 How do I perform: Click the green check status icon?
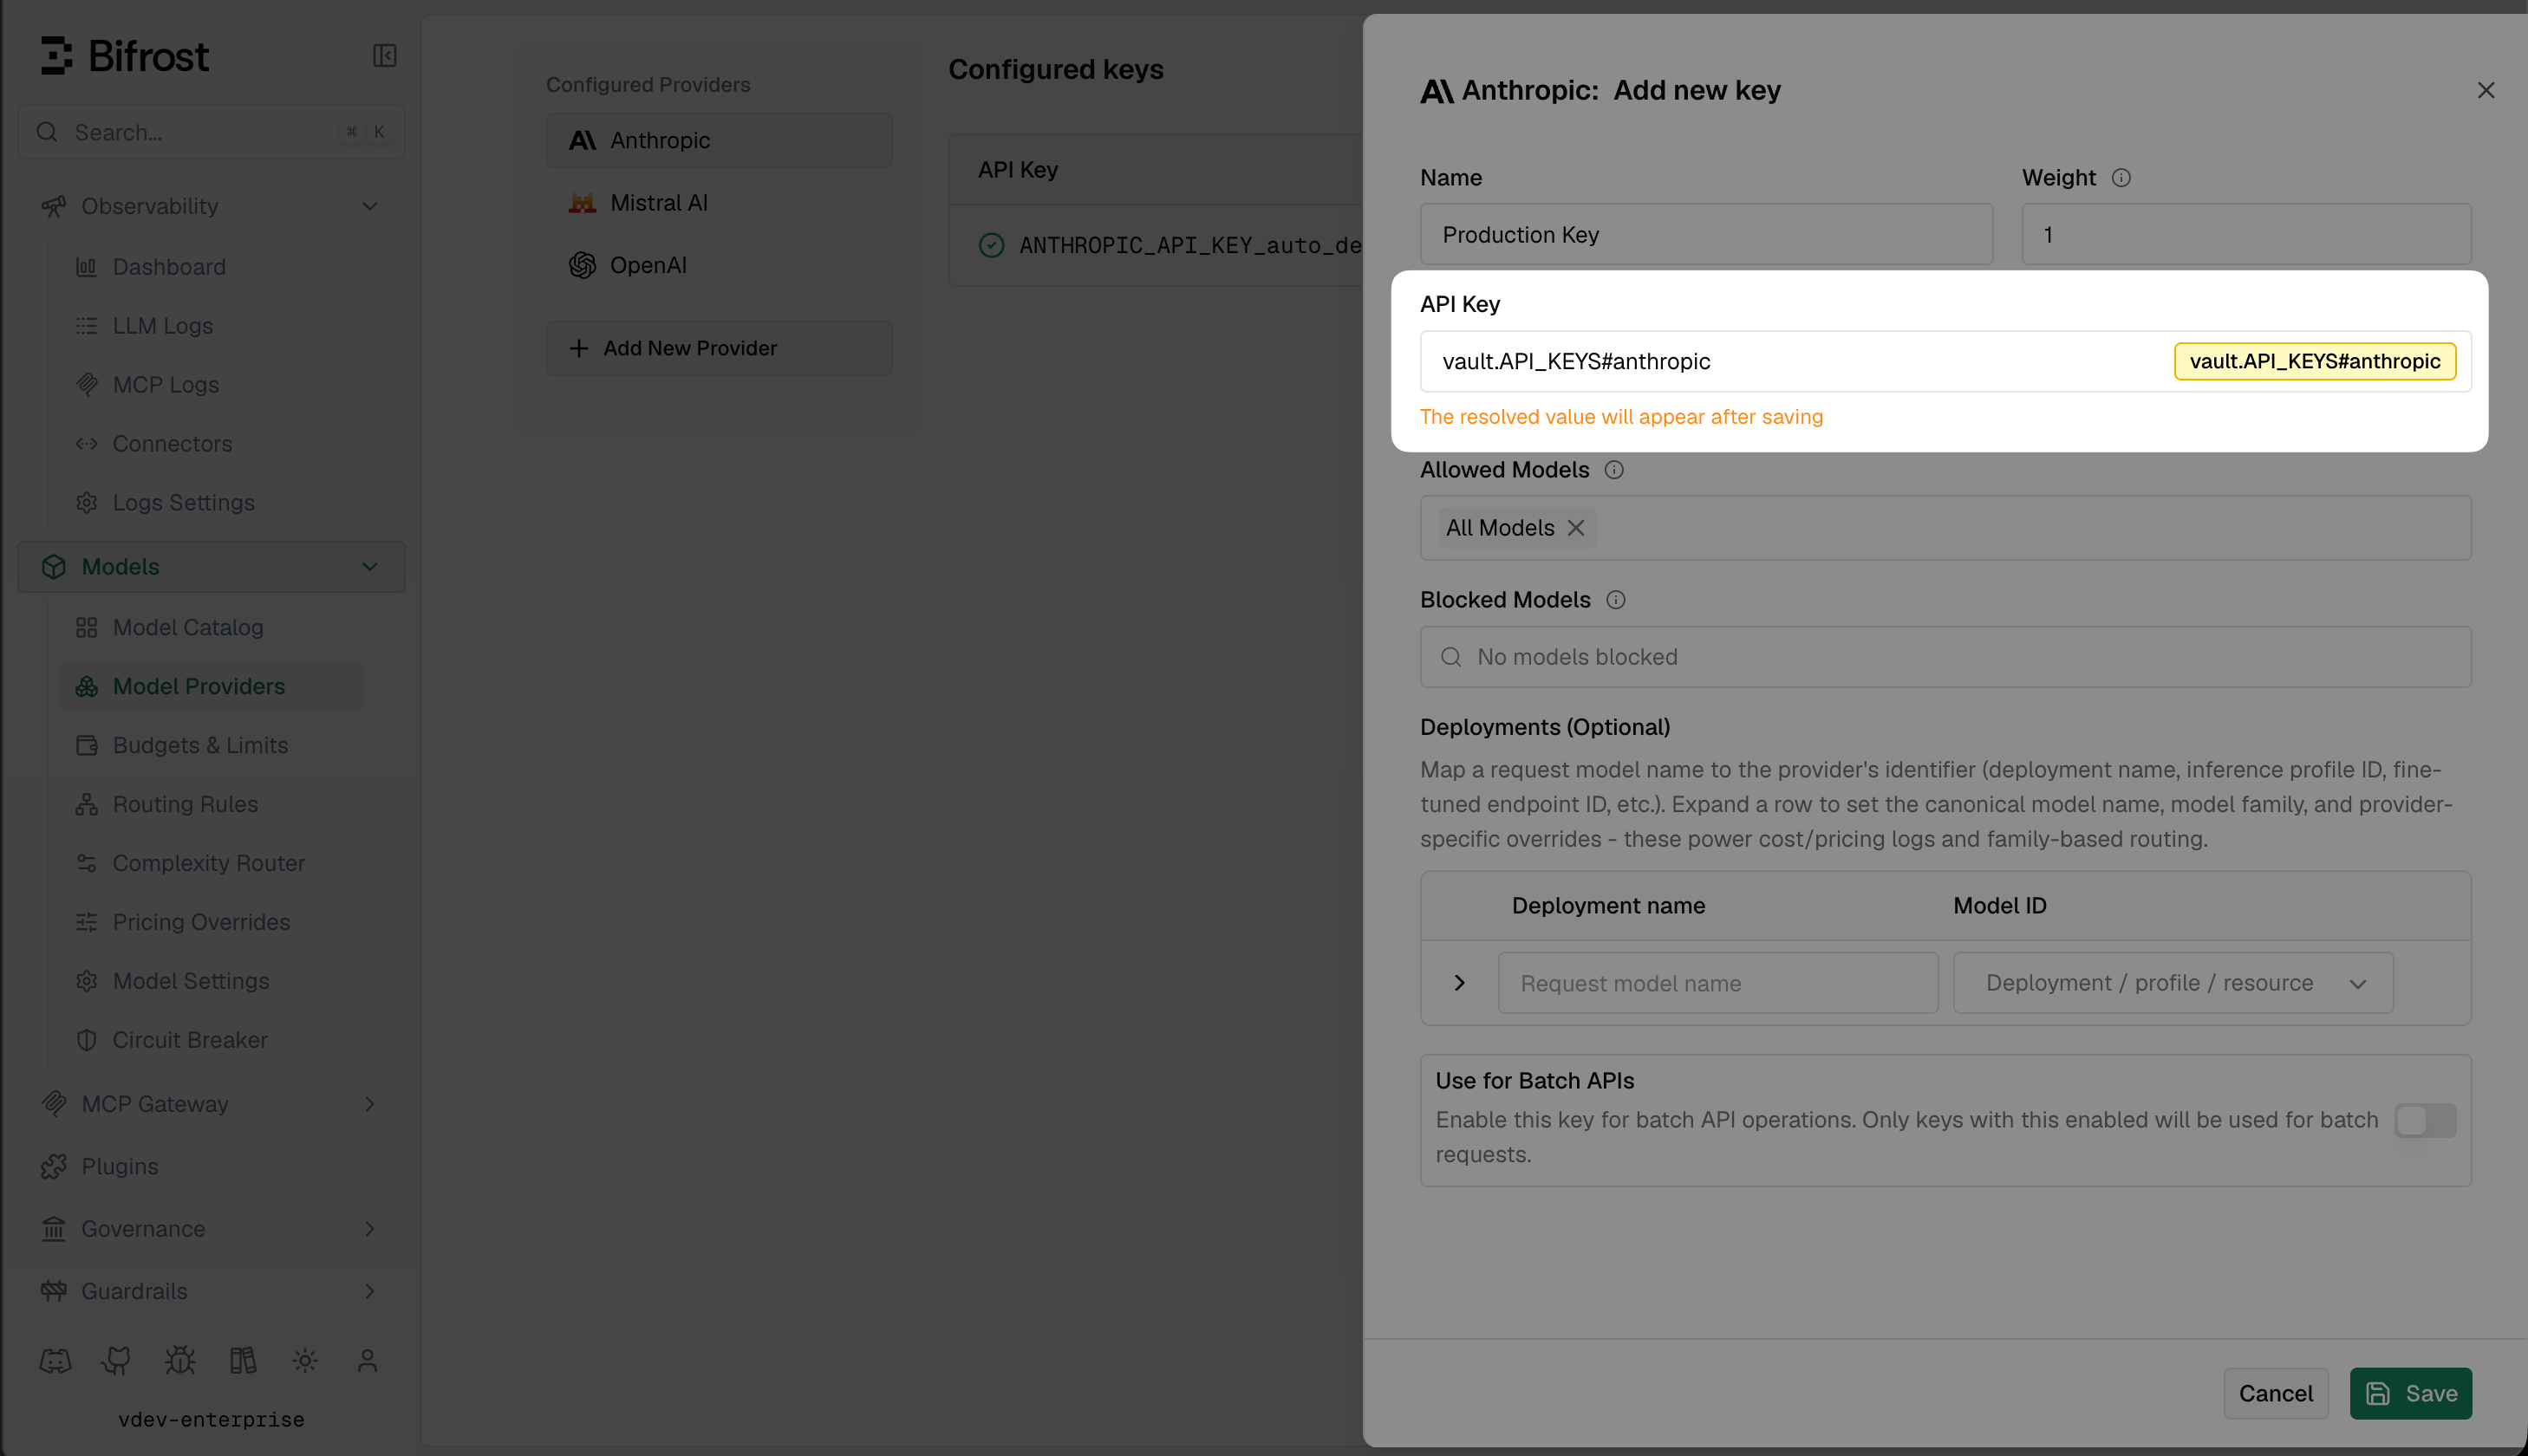coord(991,245)
